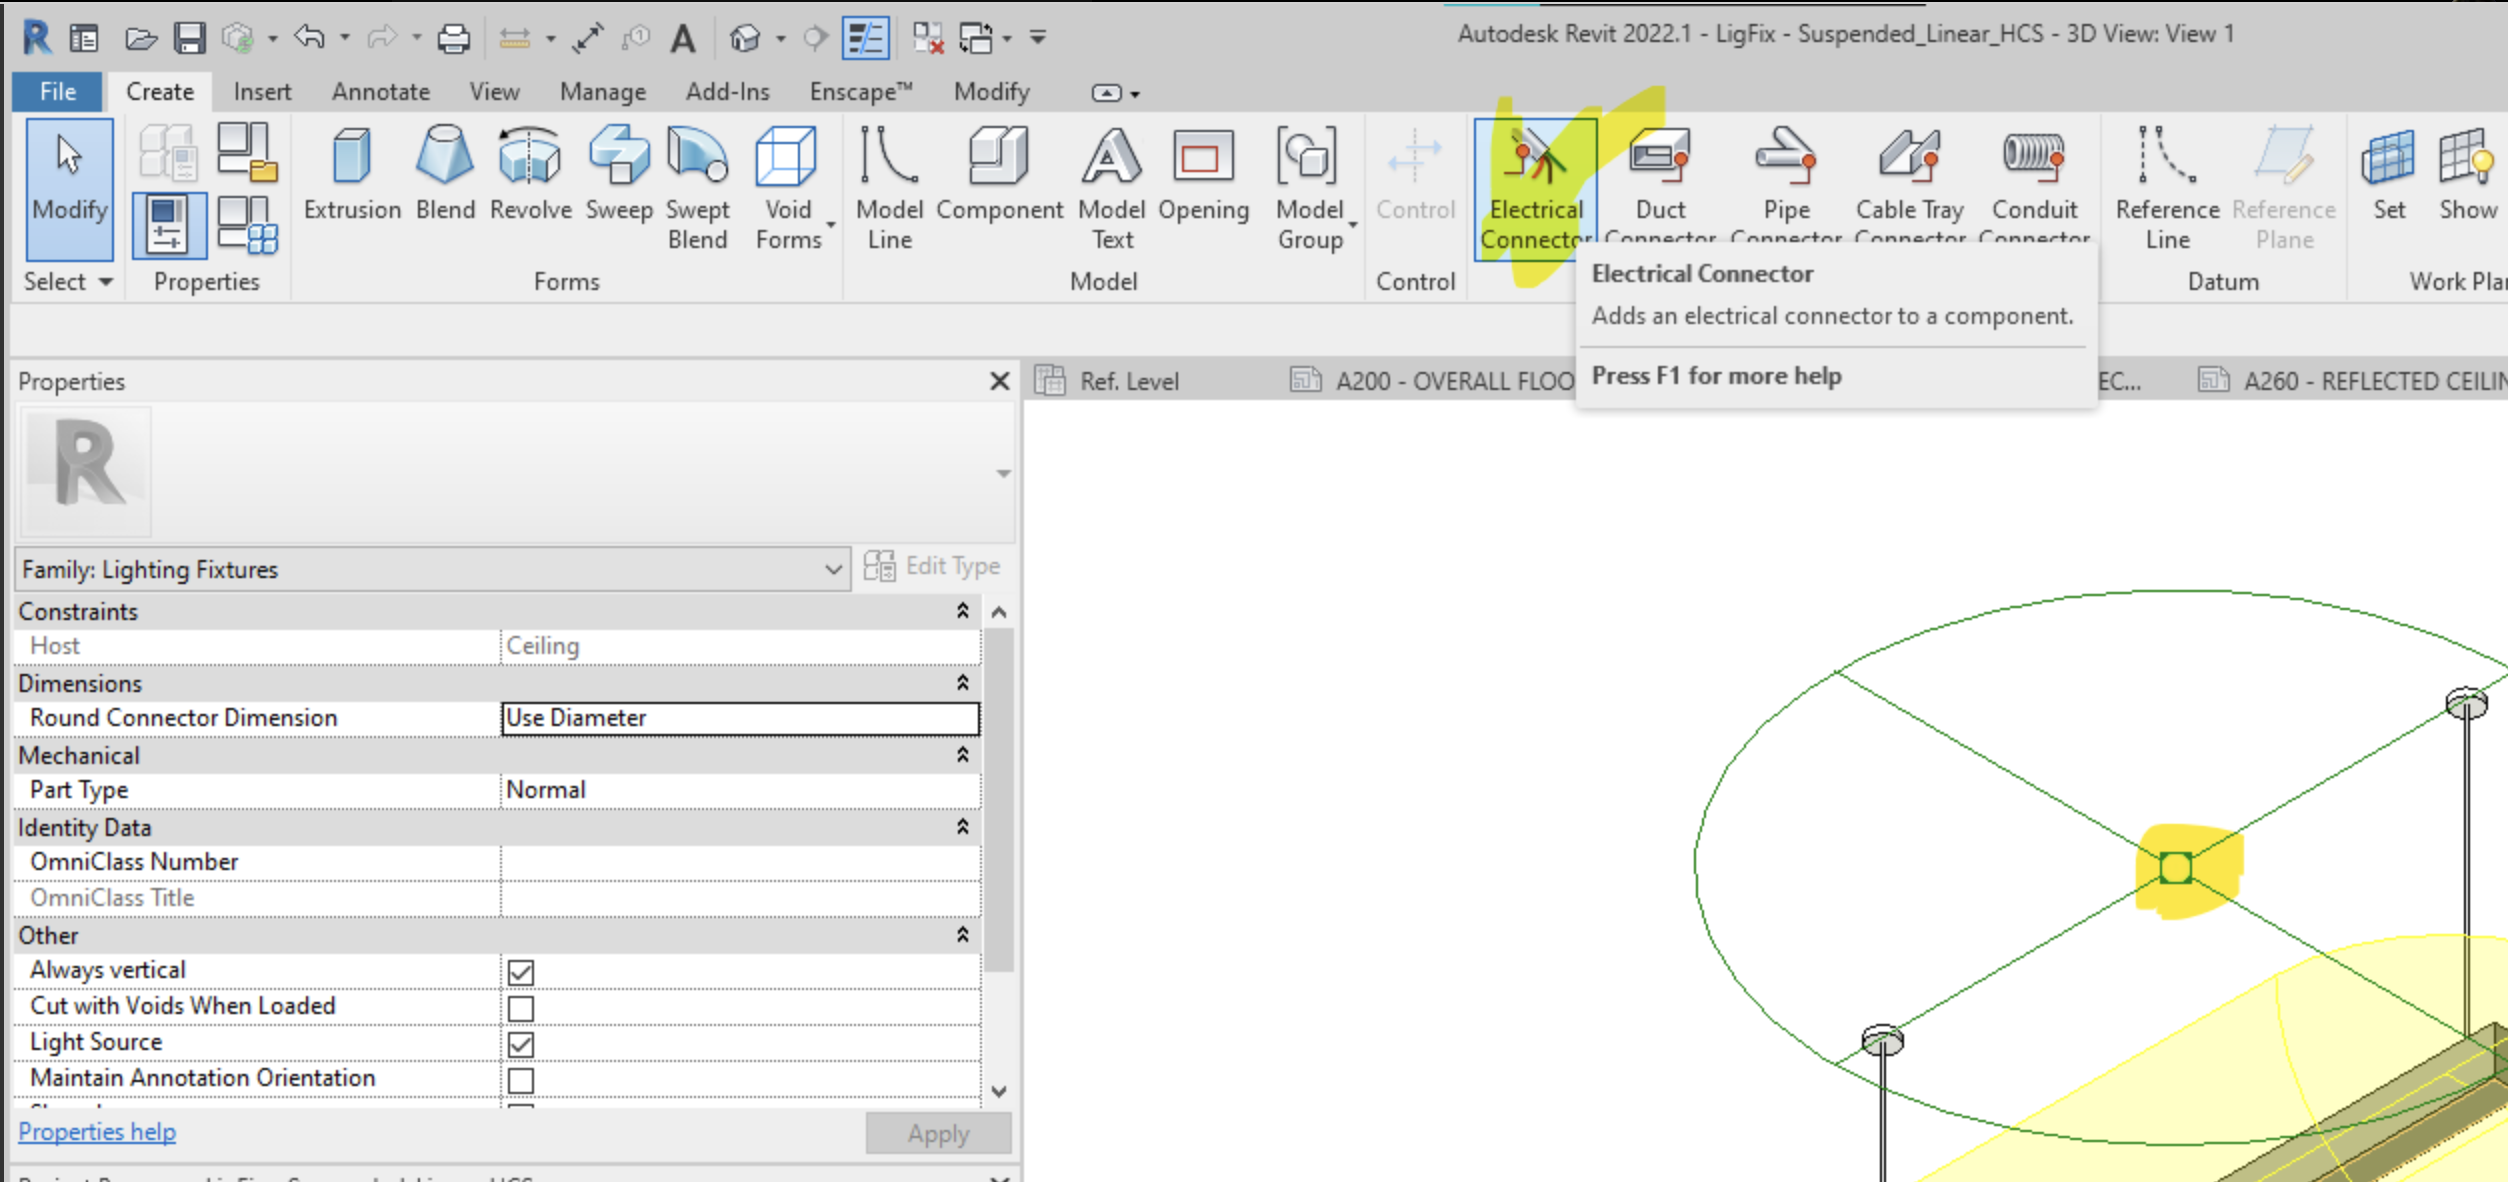Image resolution: width=2508 pixels, height=1182 pixels.
Task: Collapse the Identity Data section
Action: 963,826
